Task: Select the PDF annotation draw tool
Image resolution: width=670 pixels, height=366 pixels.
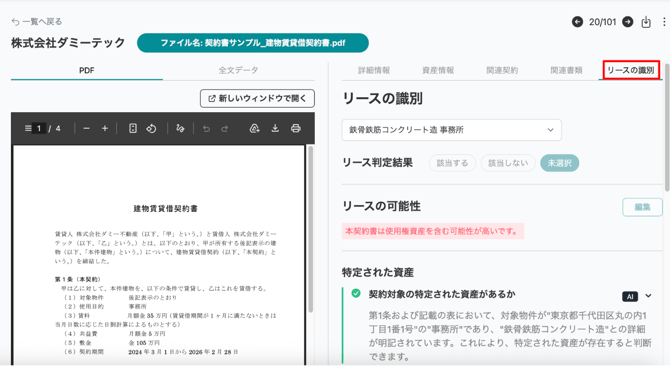Action: tap(180, 128)
